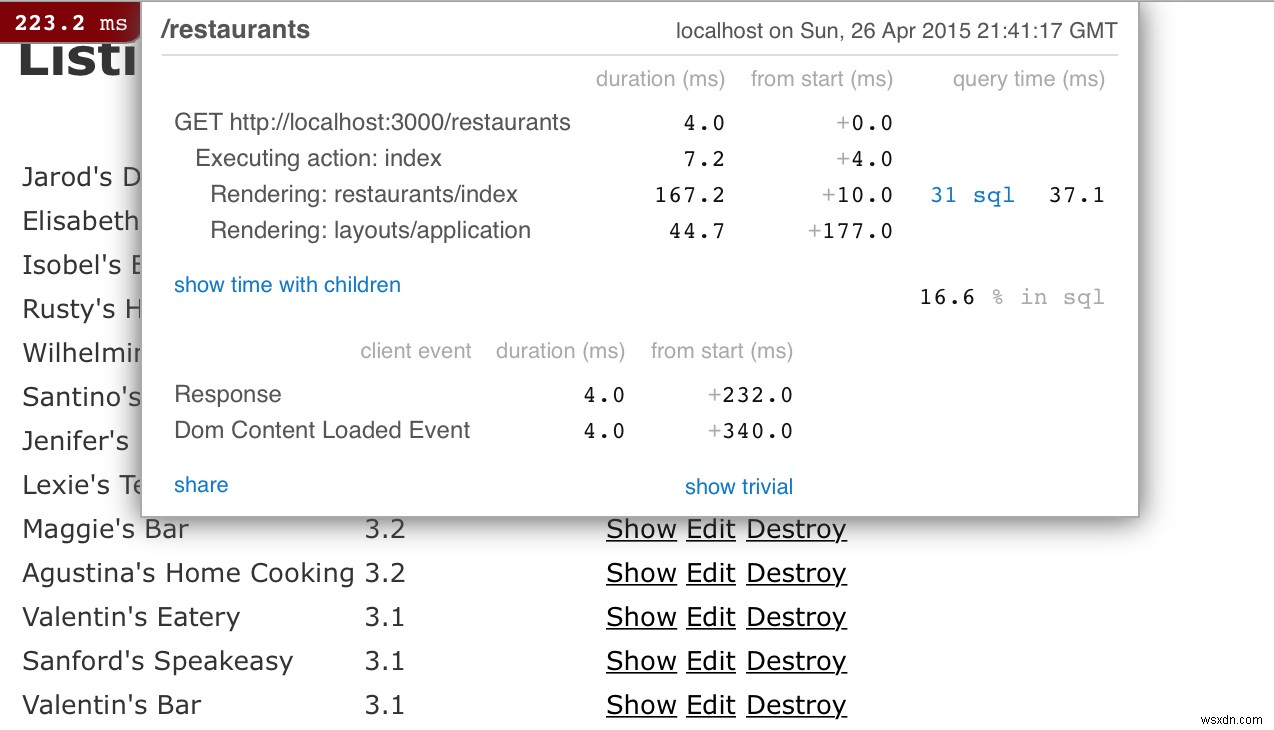
Task: Show Maggie's Bar restaurant
Action: (641, 529)
